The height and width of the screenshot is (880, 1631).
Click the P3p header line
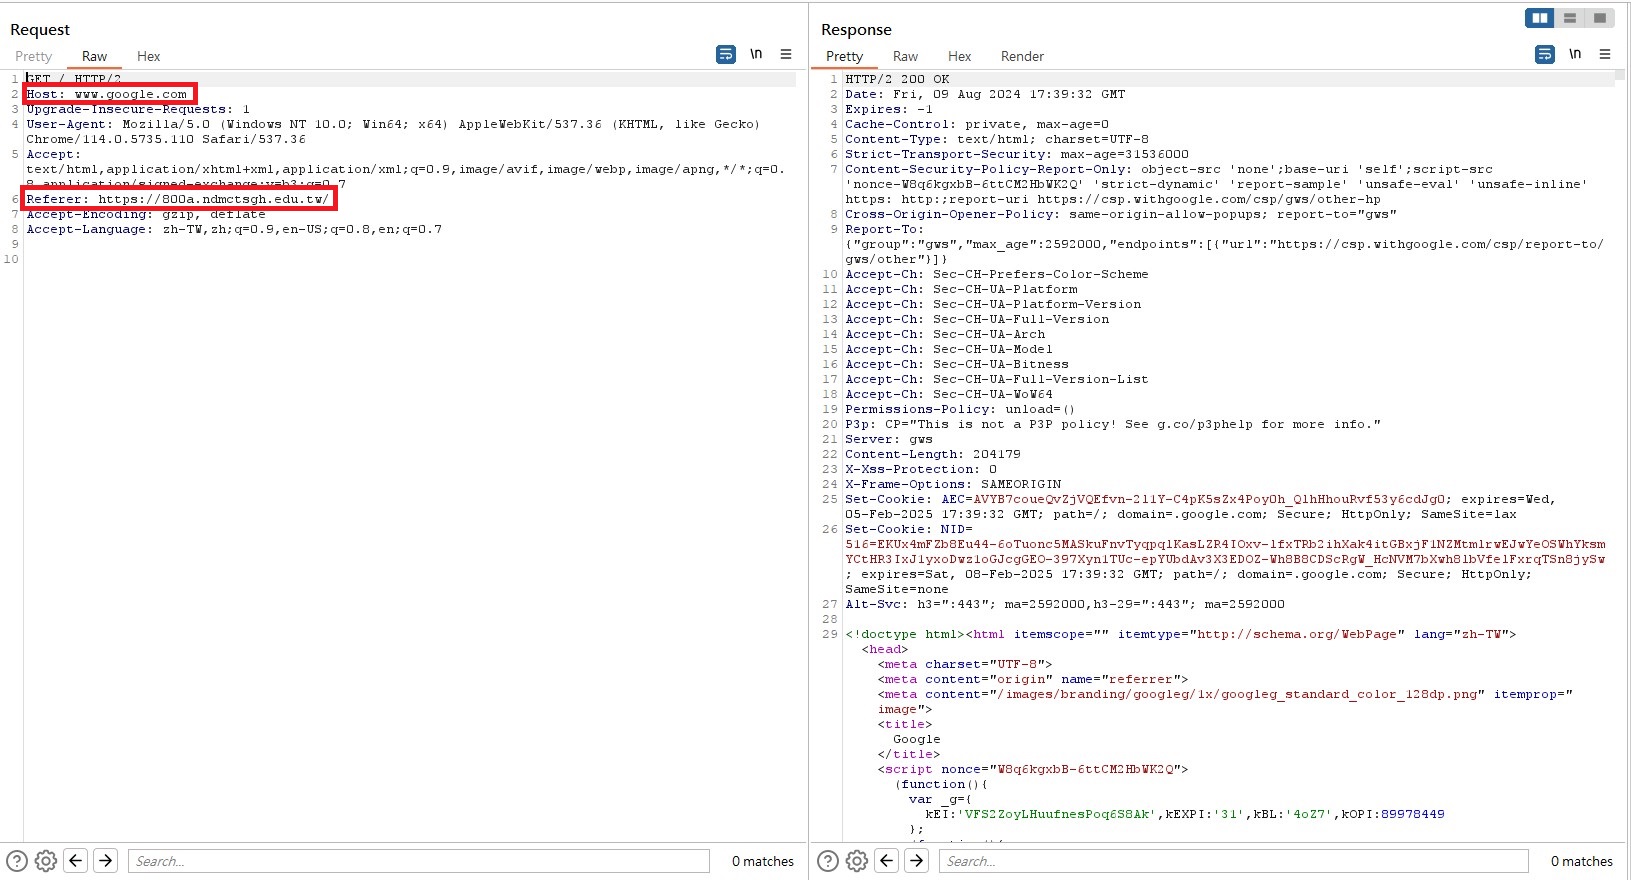tap(1113, 424)
